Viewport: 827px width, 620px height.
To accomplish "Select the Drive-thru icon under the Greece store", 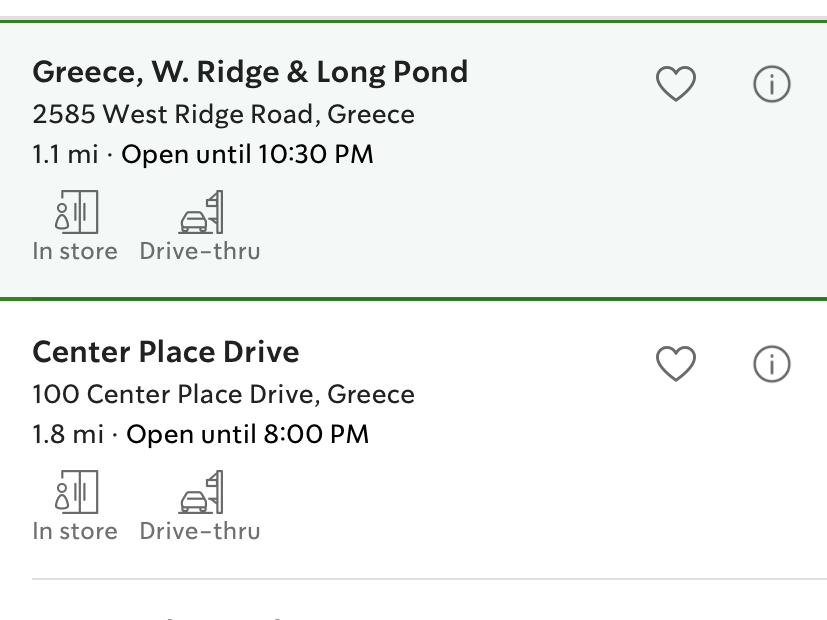I will pos(199,210).
